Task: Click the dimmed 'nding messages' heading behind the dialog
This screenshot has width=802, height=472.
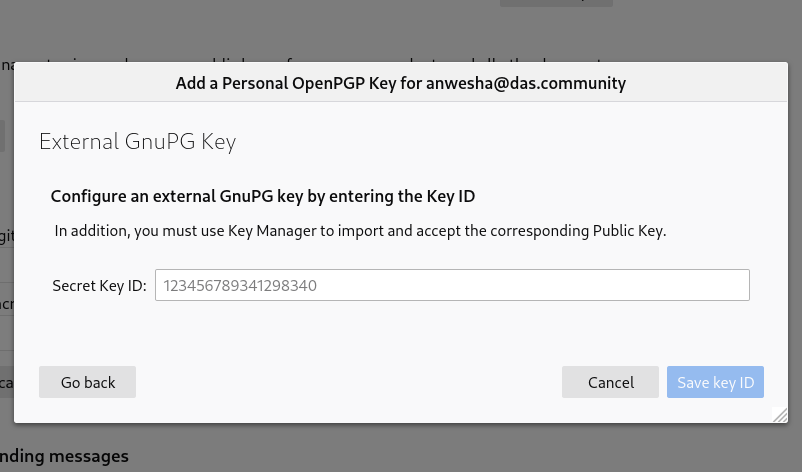Action: pyautogui.click(x=64, y=456)
